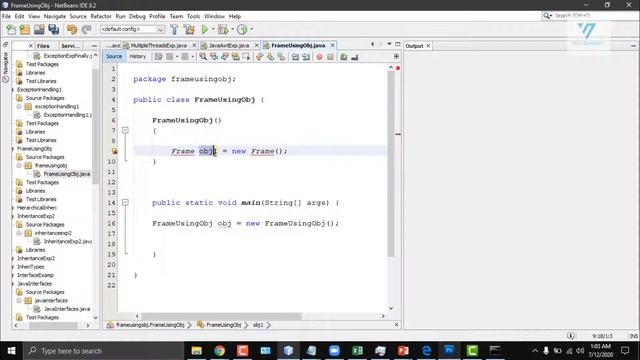640x360 pixels.
Task: Uncomment the selected code lines
Action: 354,57
